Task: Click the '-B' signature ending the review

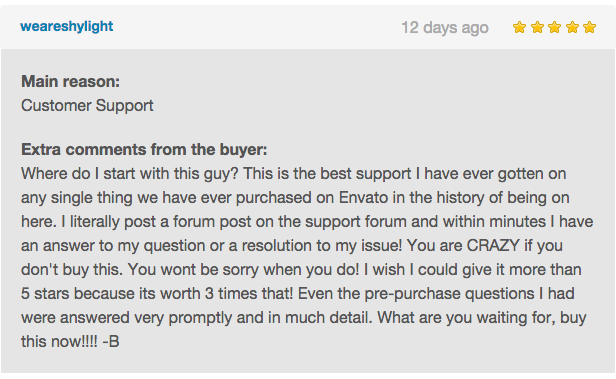Action: [x=111, y=341]
